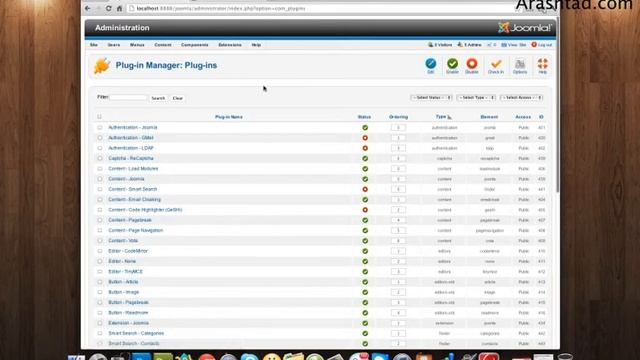Check the box for Captcha - ReCaptcha
This screenshot has height=360, width=640.
100,158
